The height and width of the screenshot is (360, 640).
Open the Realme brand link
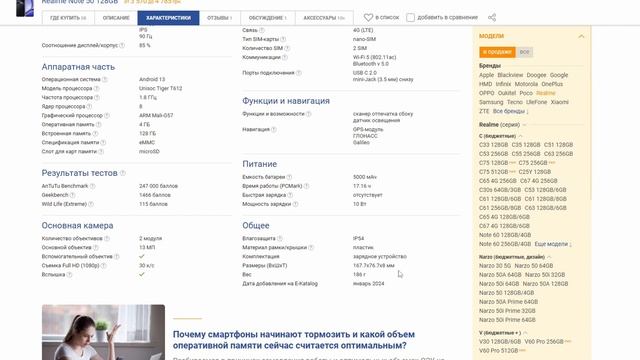coord(546,93)
